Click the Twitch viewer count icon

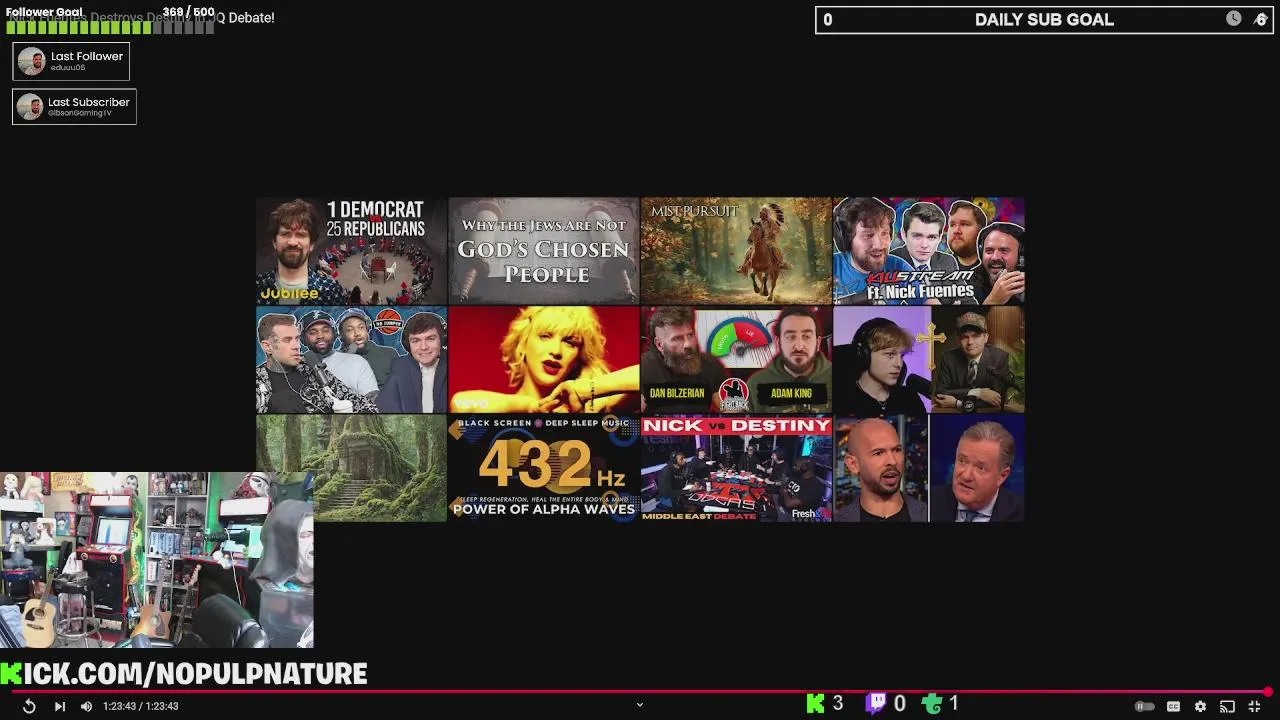click(876, 704)
